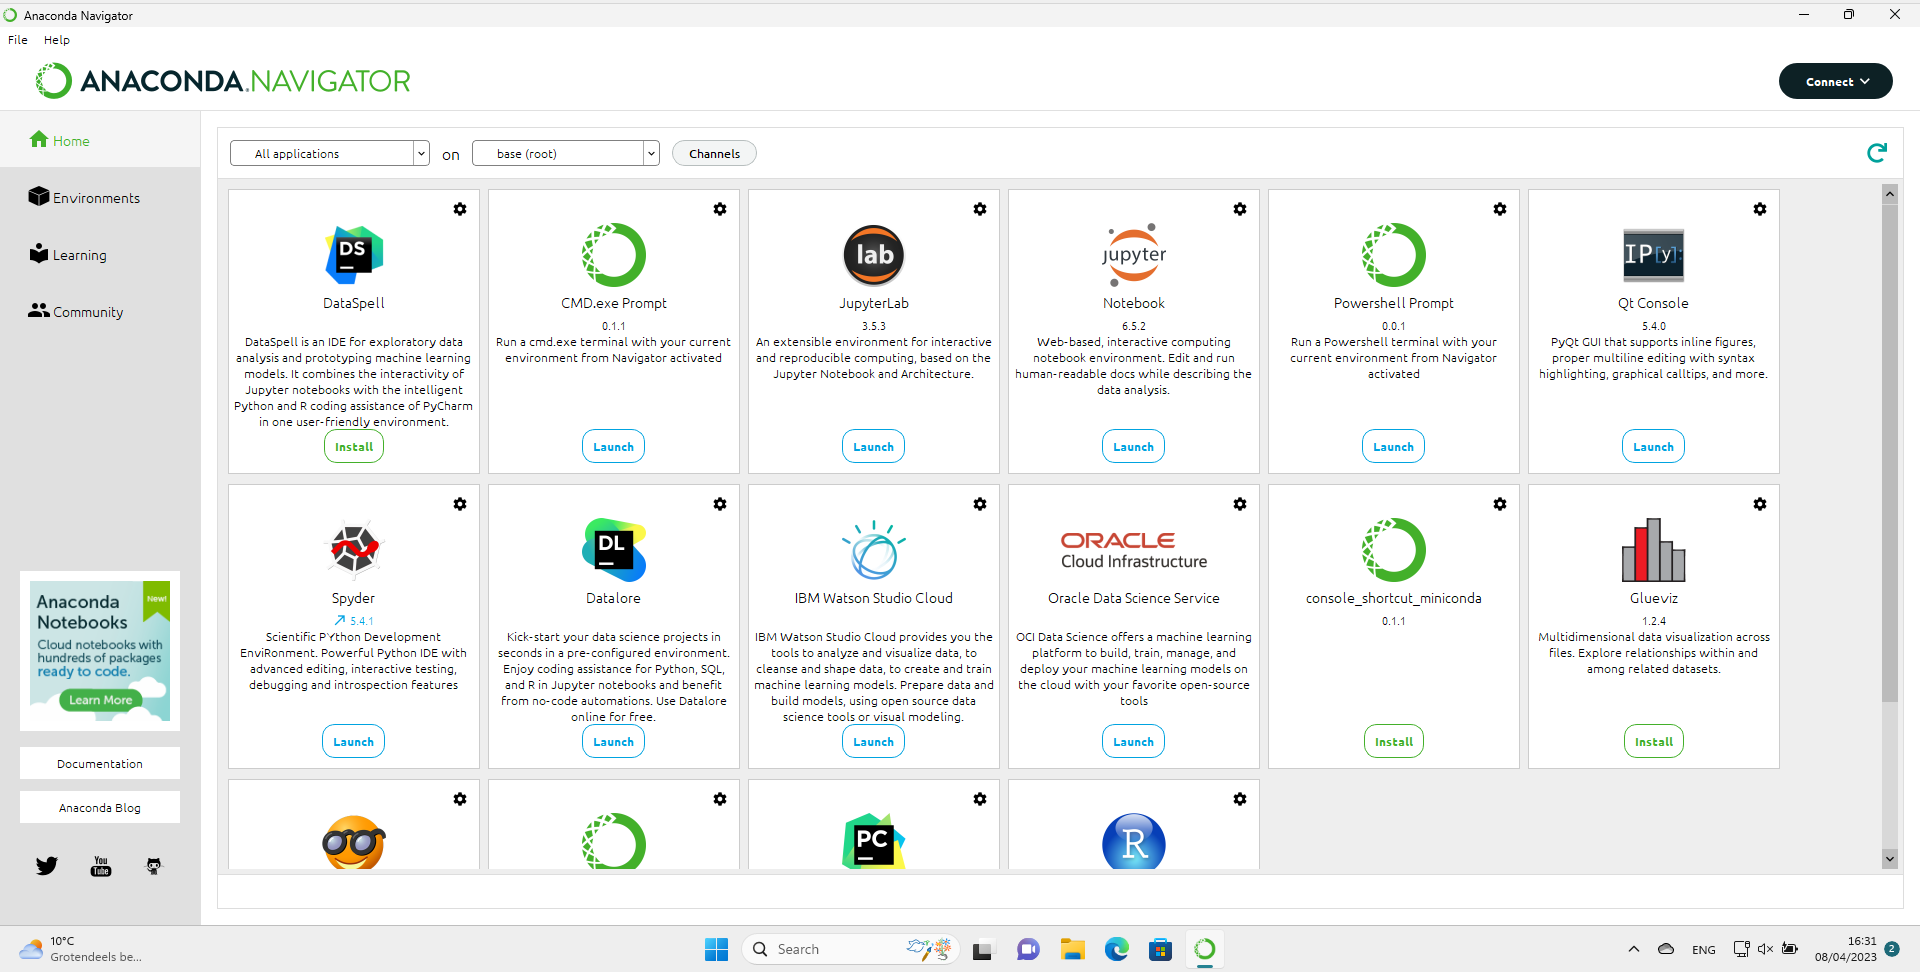Launch Oracle Data Science Service

point(1134,742)
